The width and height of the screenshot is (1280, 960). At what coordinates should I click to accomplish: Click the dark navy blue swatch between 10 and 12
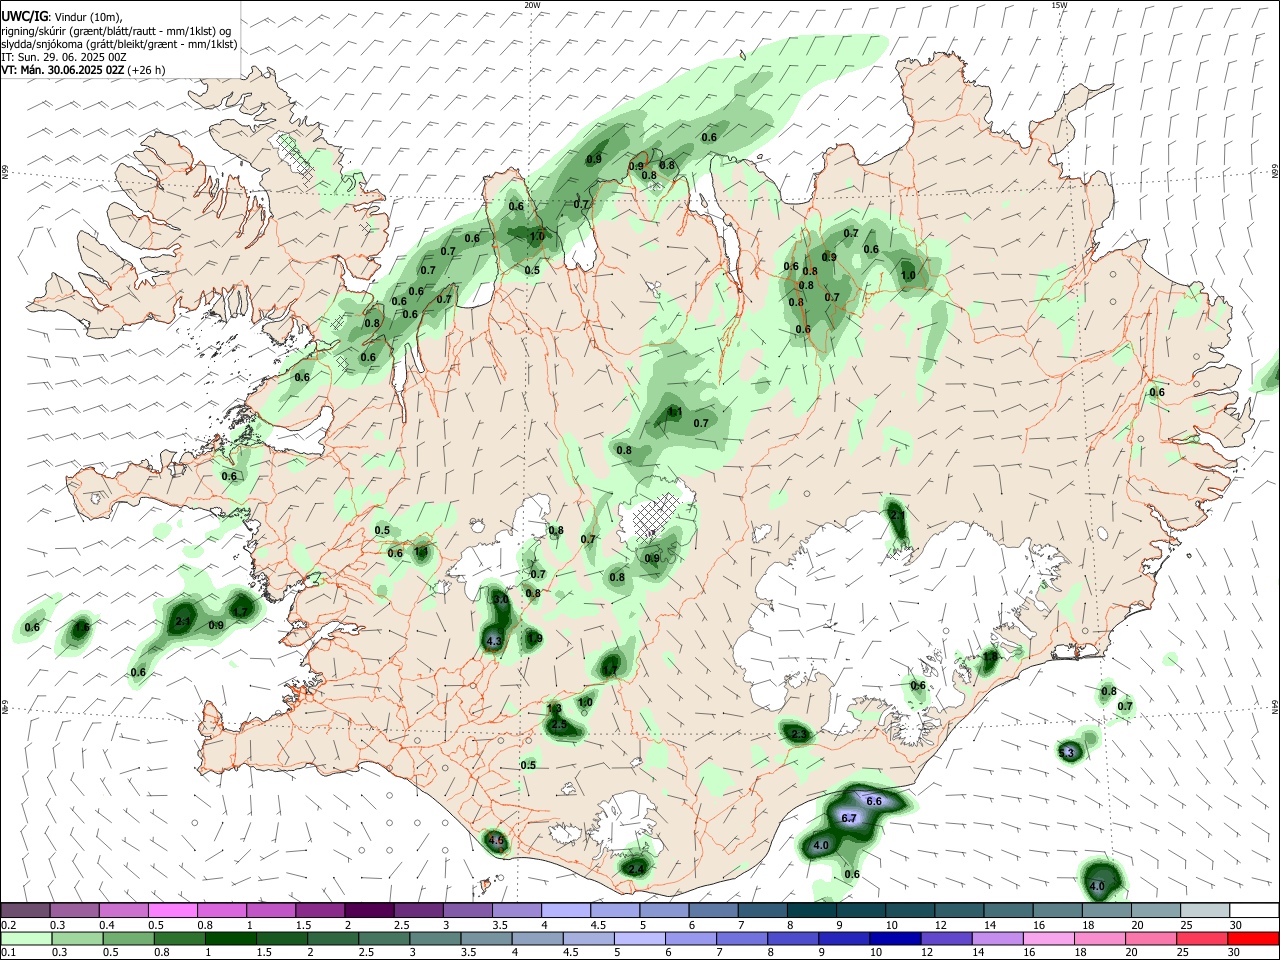894,939
